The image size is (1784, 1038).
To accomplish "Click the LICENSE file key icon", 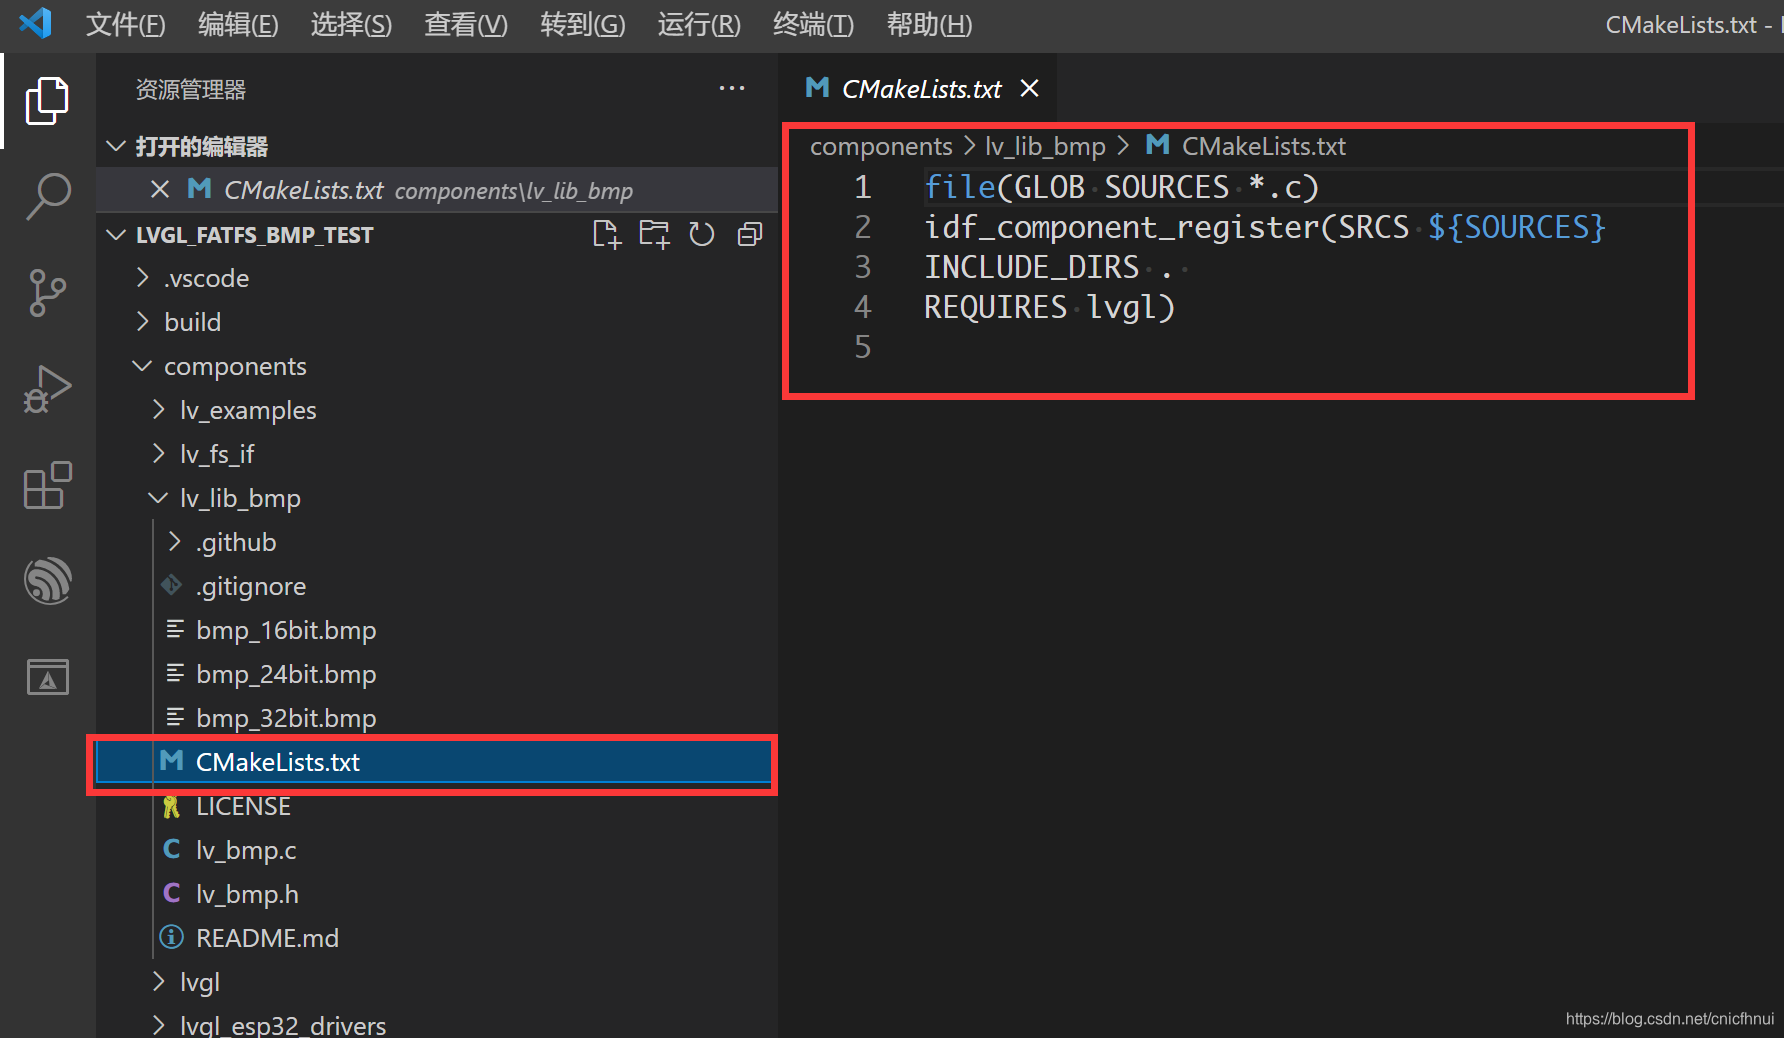I will coord(172,806).
